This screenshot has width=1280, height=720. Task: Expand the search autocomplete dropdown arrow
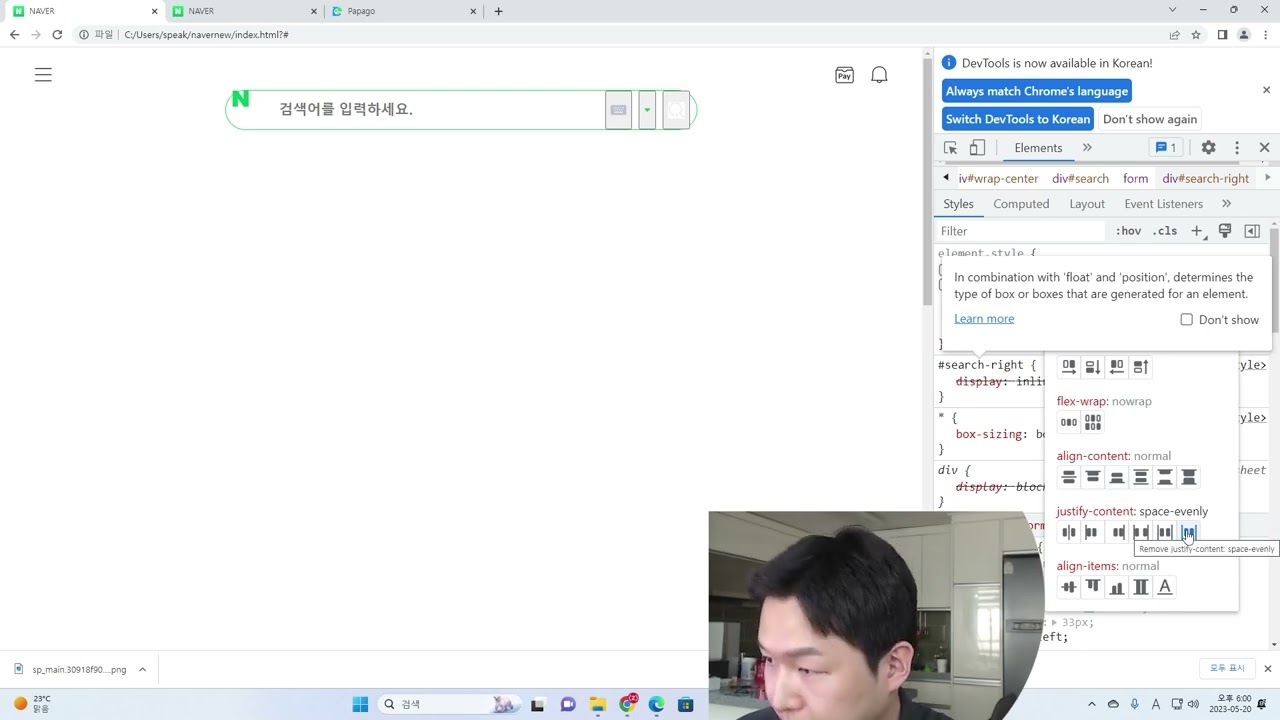pos(647,110)
